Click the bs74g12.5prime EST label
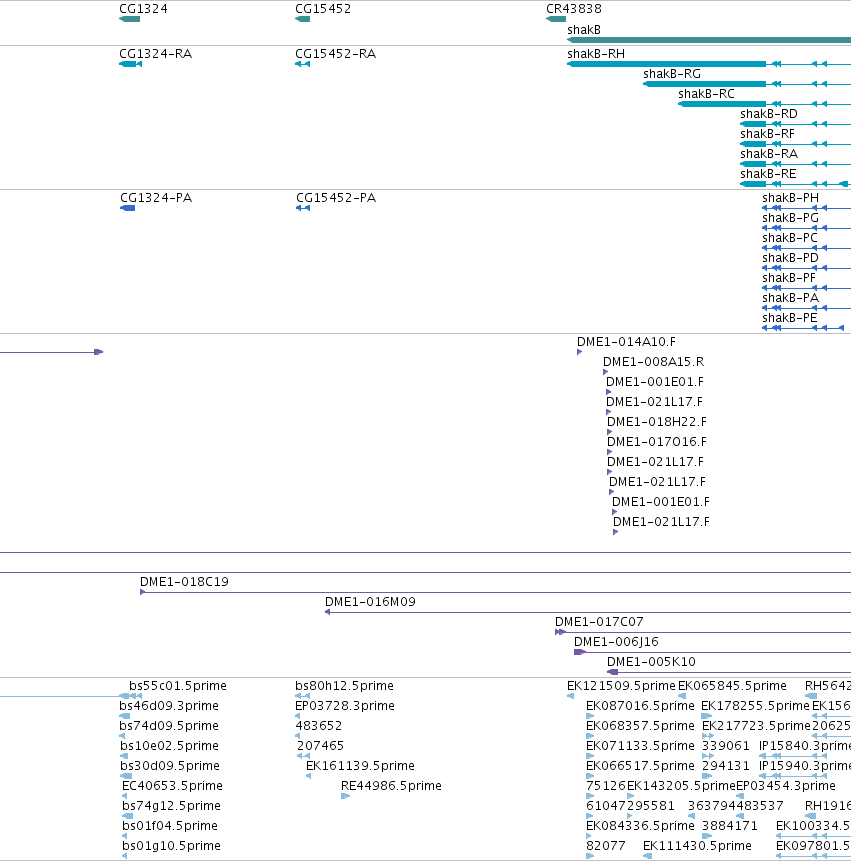The height and width of the screenshot is (861, 851). 171,806
